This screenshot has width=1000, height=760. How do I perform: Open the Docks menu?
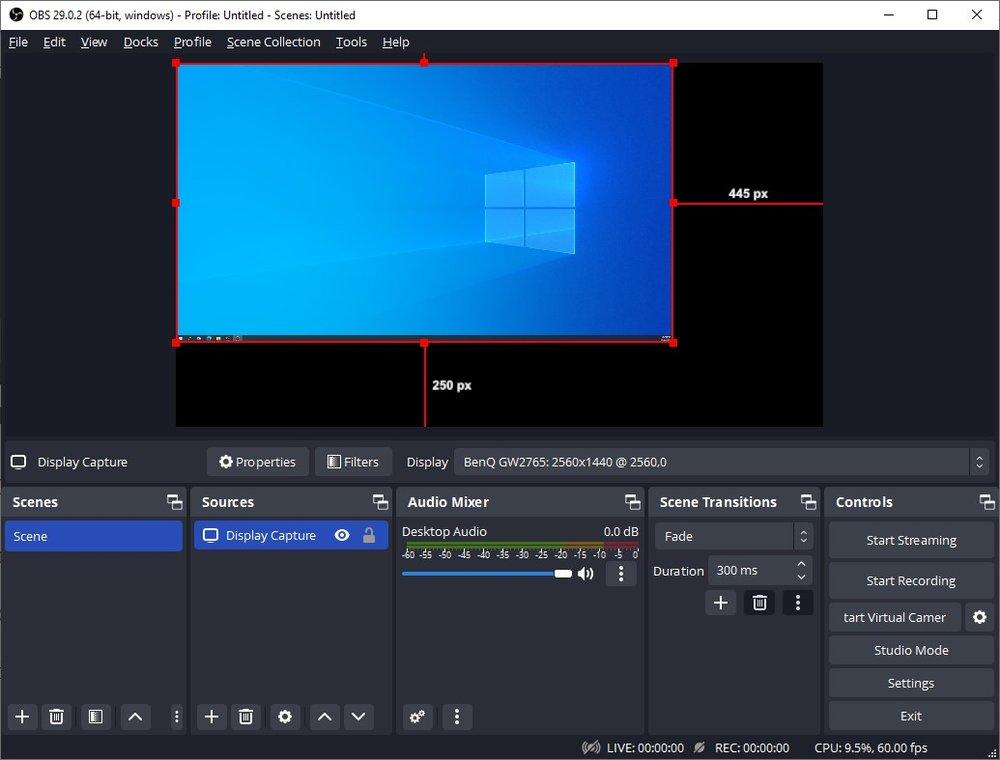[141, 42]
